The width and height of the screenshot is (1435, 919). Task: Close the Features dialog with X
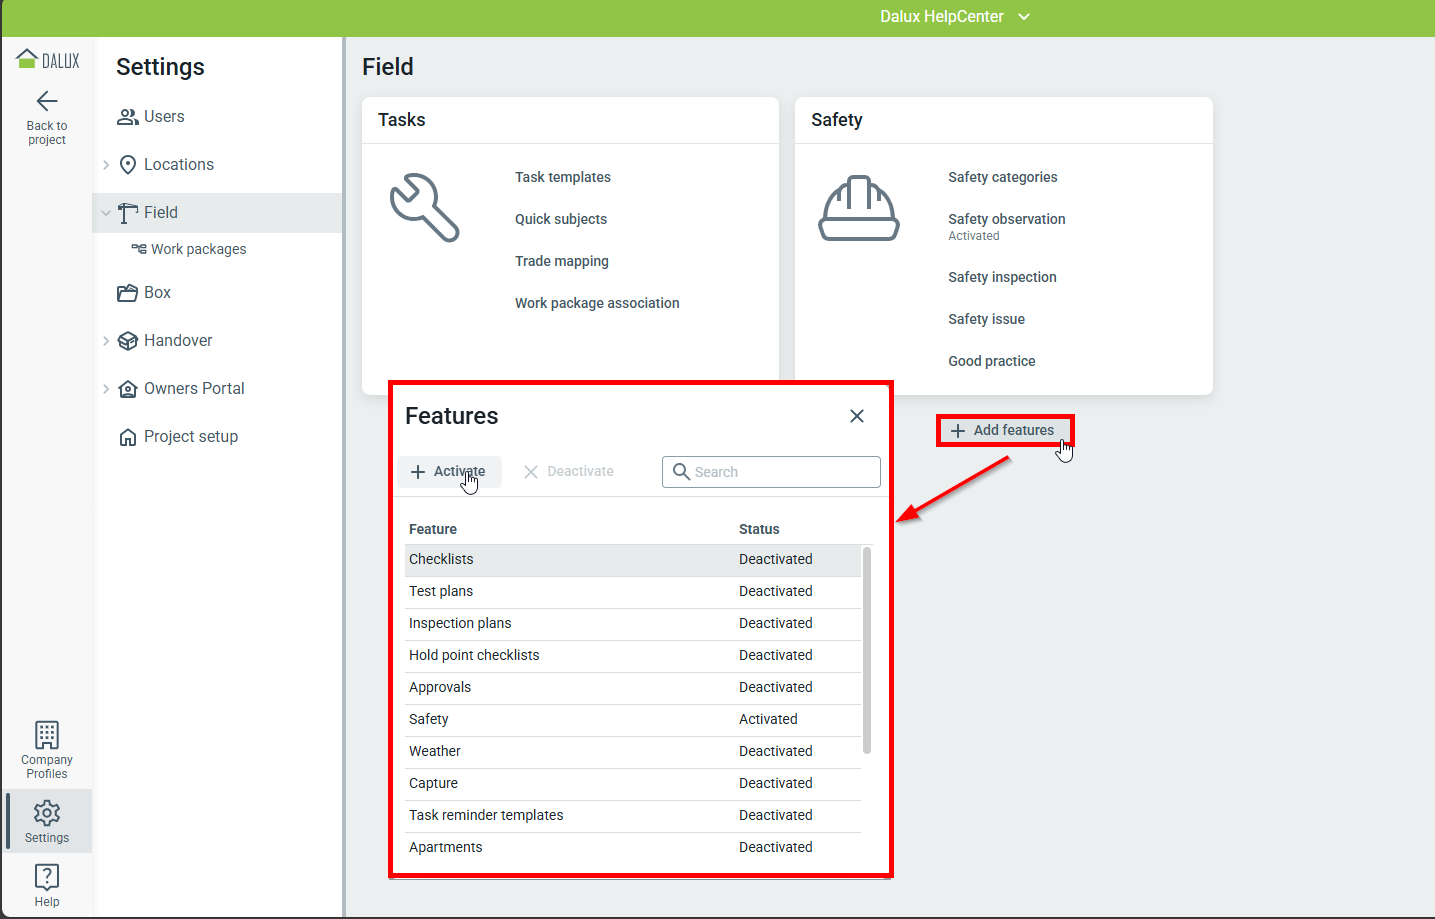(857, 416)
